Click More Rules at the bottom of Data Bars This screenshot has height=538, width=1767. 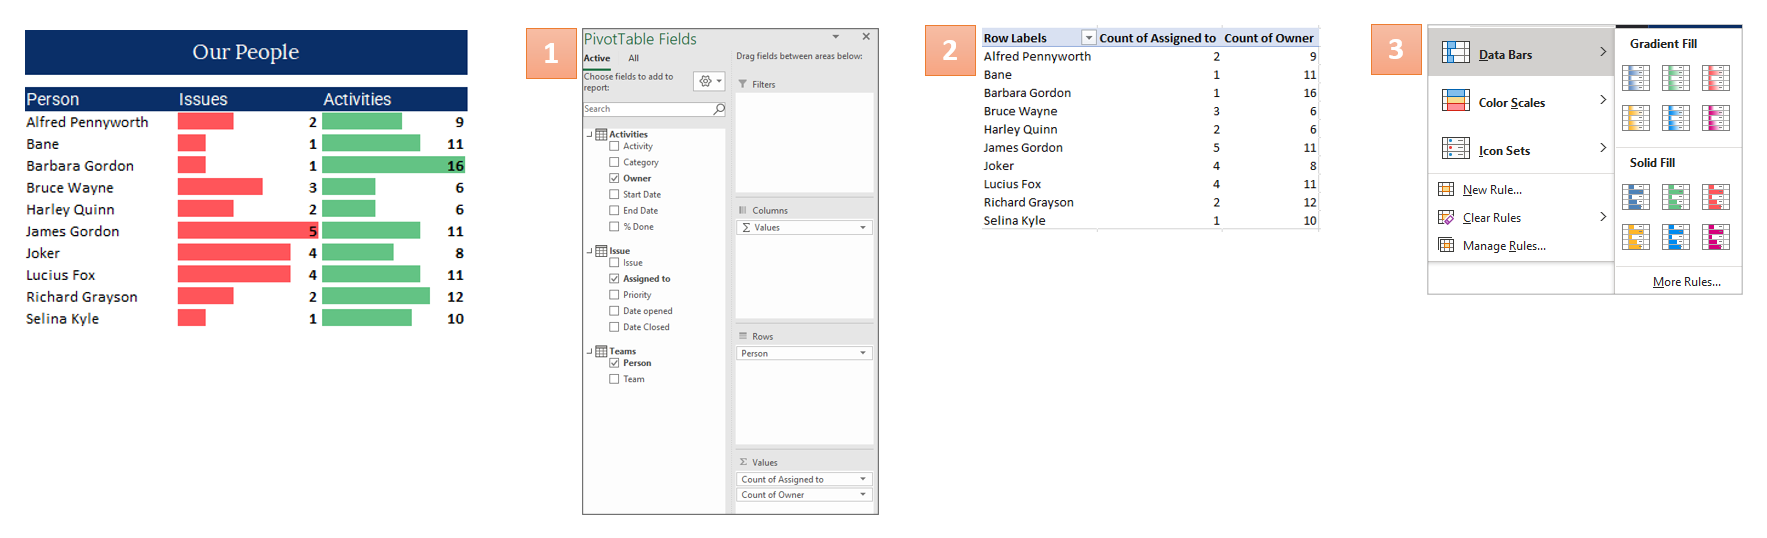coord(1687,282)
